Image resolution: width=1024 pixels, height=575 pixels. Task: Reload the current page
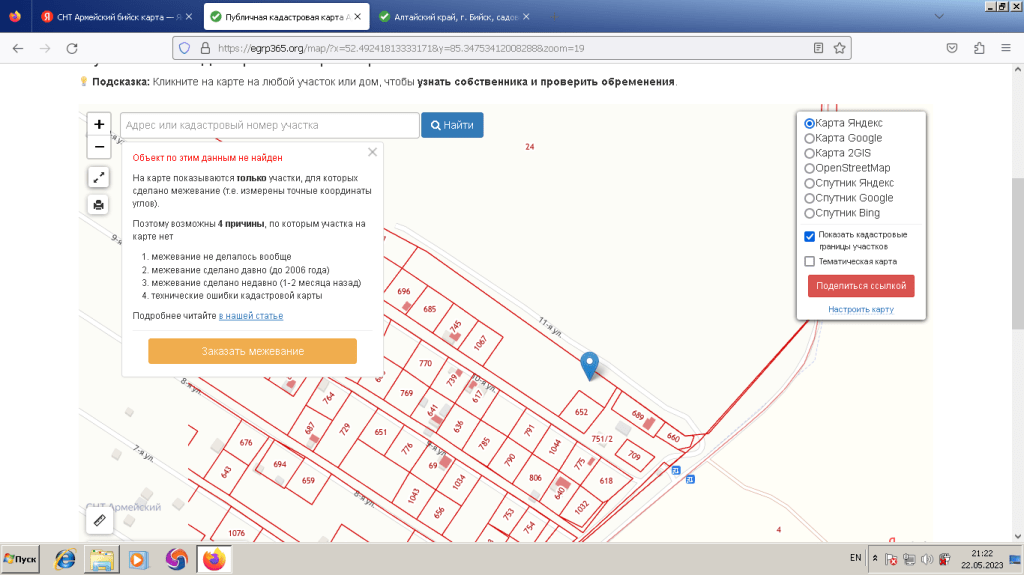point(72,48)
